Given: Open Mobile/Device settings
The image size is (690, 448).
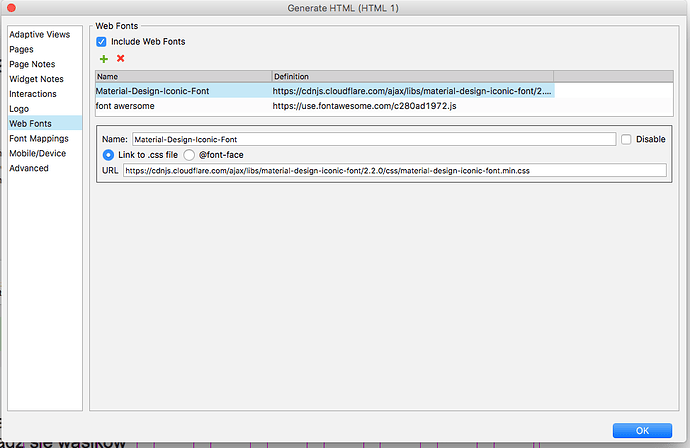Looking at the screenshot, I should tap(39, 153).
